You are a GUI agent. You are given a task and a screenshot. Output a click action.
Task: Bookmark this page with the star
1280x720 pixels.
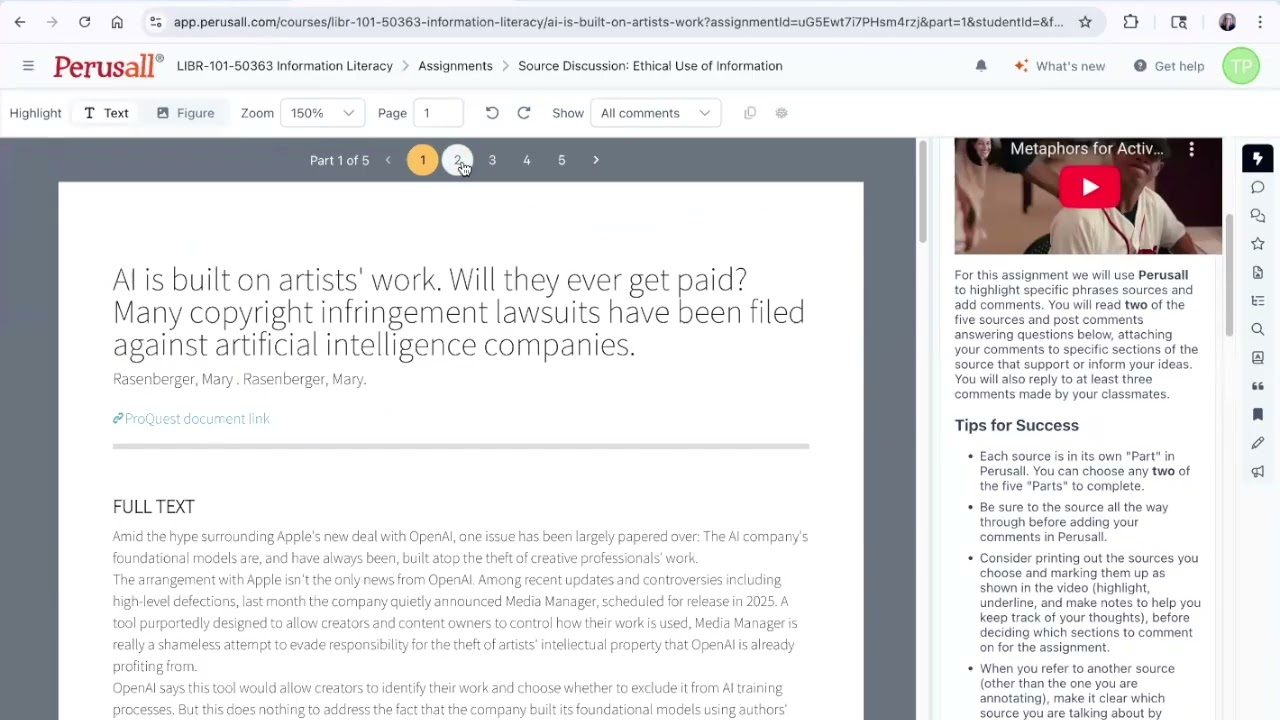pos(1085,22)
